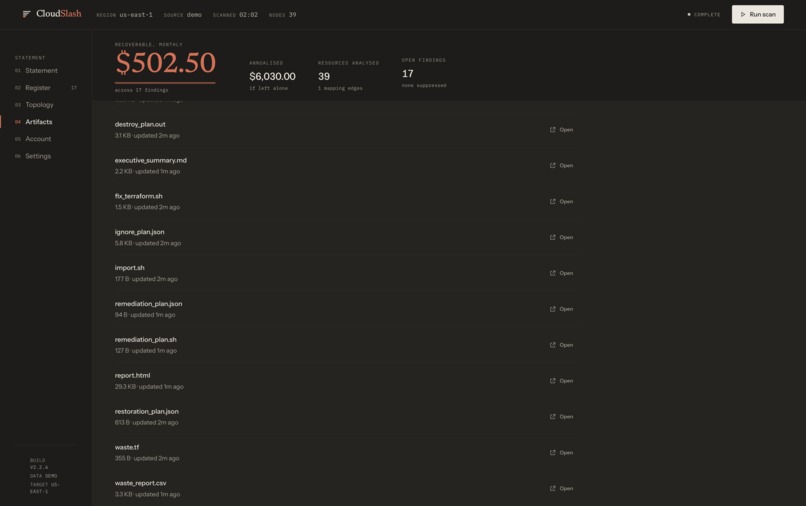806x506 pixels.
Task: Click open icon for ignore_plan.json
Action: pyautogui.click(x=553, y=238)
